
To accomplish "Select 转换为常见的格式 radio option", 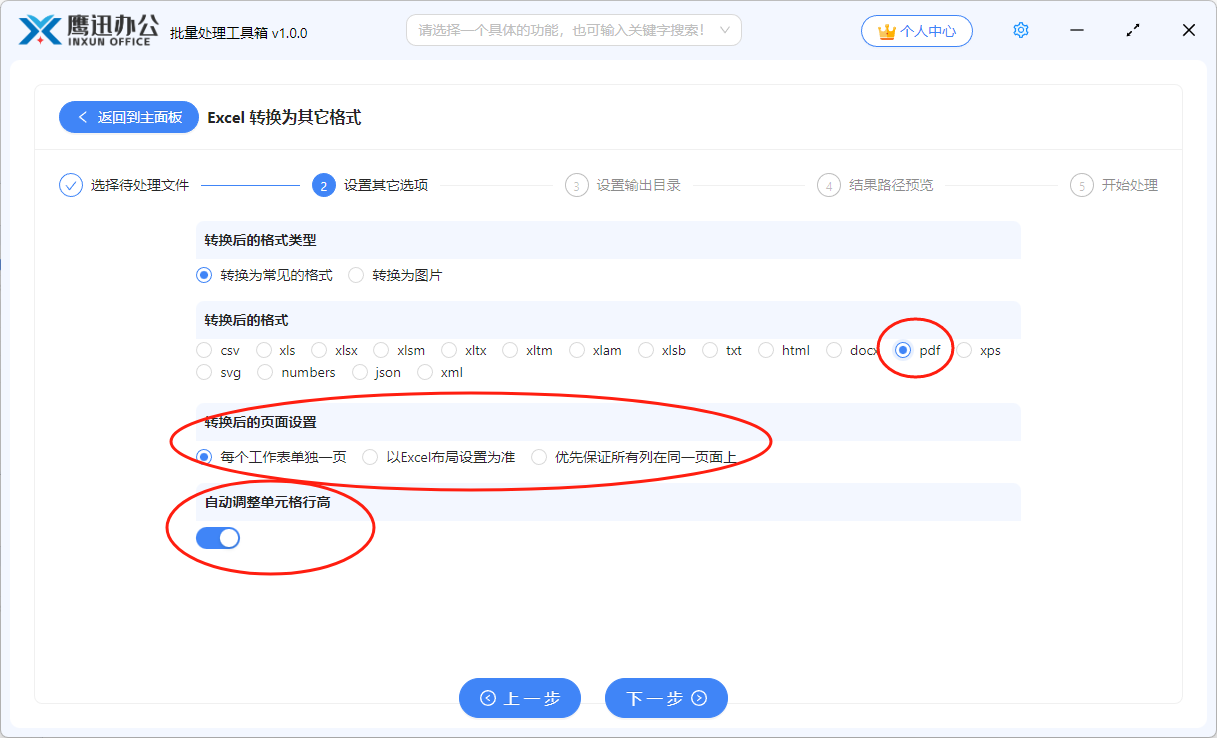I will tap(204, 275).
